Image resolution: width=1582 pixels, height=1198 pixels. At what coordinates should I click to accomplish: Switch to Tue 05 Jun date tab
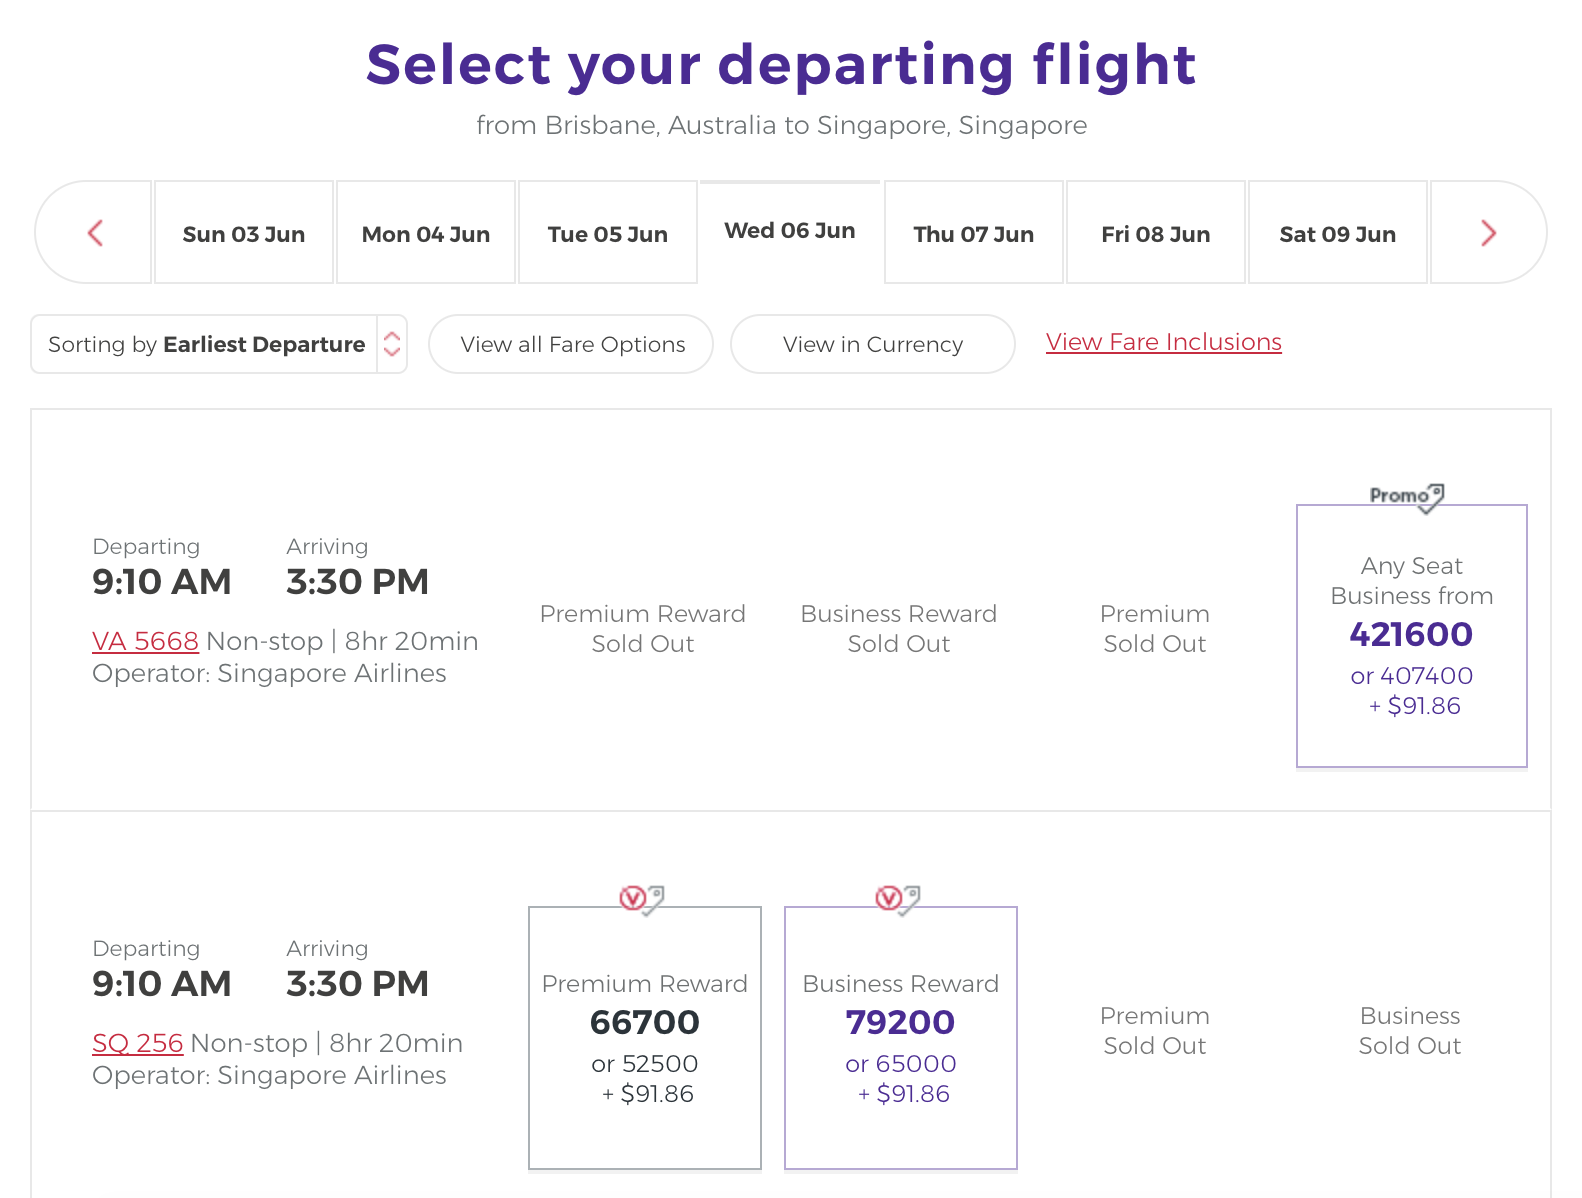pyautogui.click(x=608, y=233)
